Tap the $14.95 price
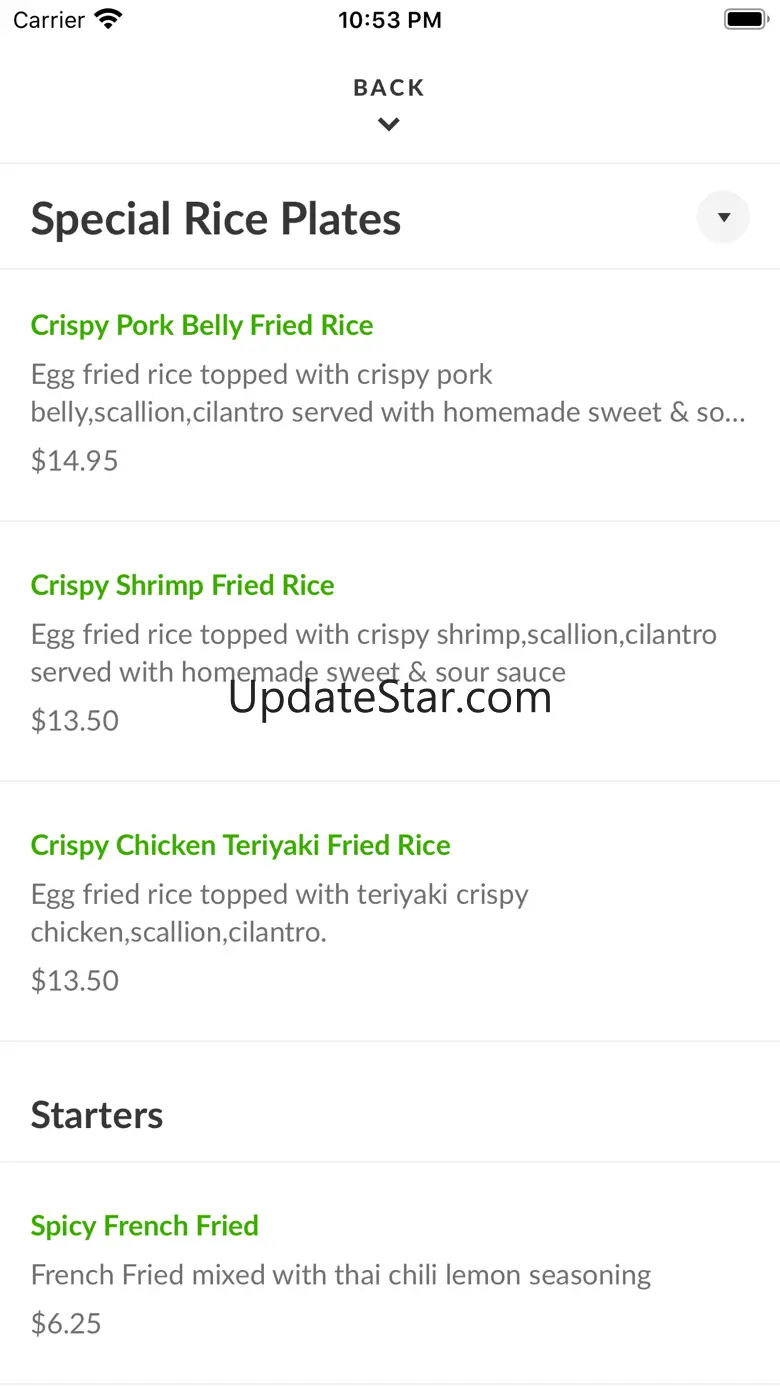The width and height of the screenshot is (780, 1387). 75,461
